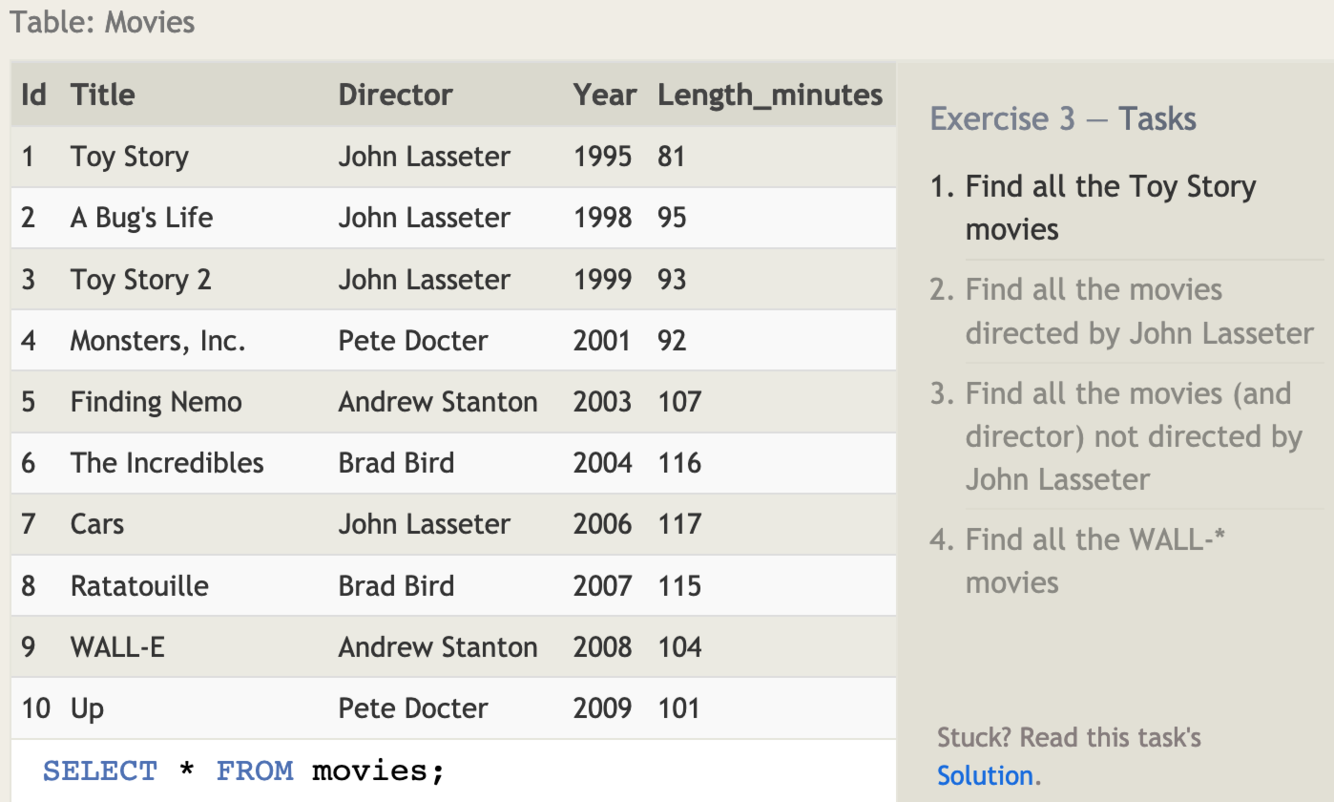Select task 1 Find all the Toy Story movies
This screenshot has width=1334, height=802.
pos(1110,208)
